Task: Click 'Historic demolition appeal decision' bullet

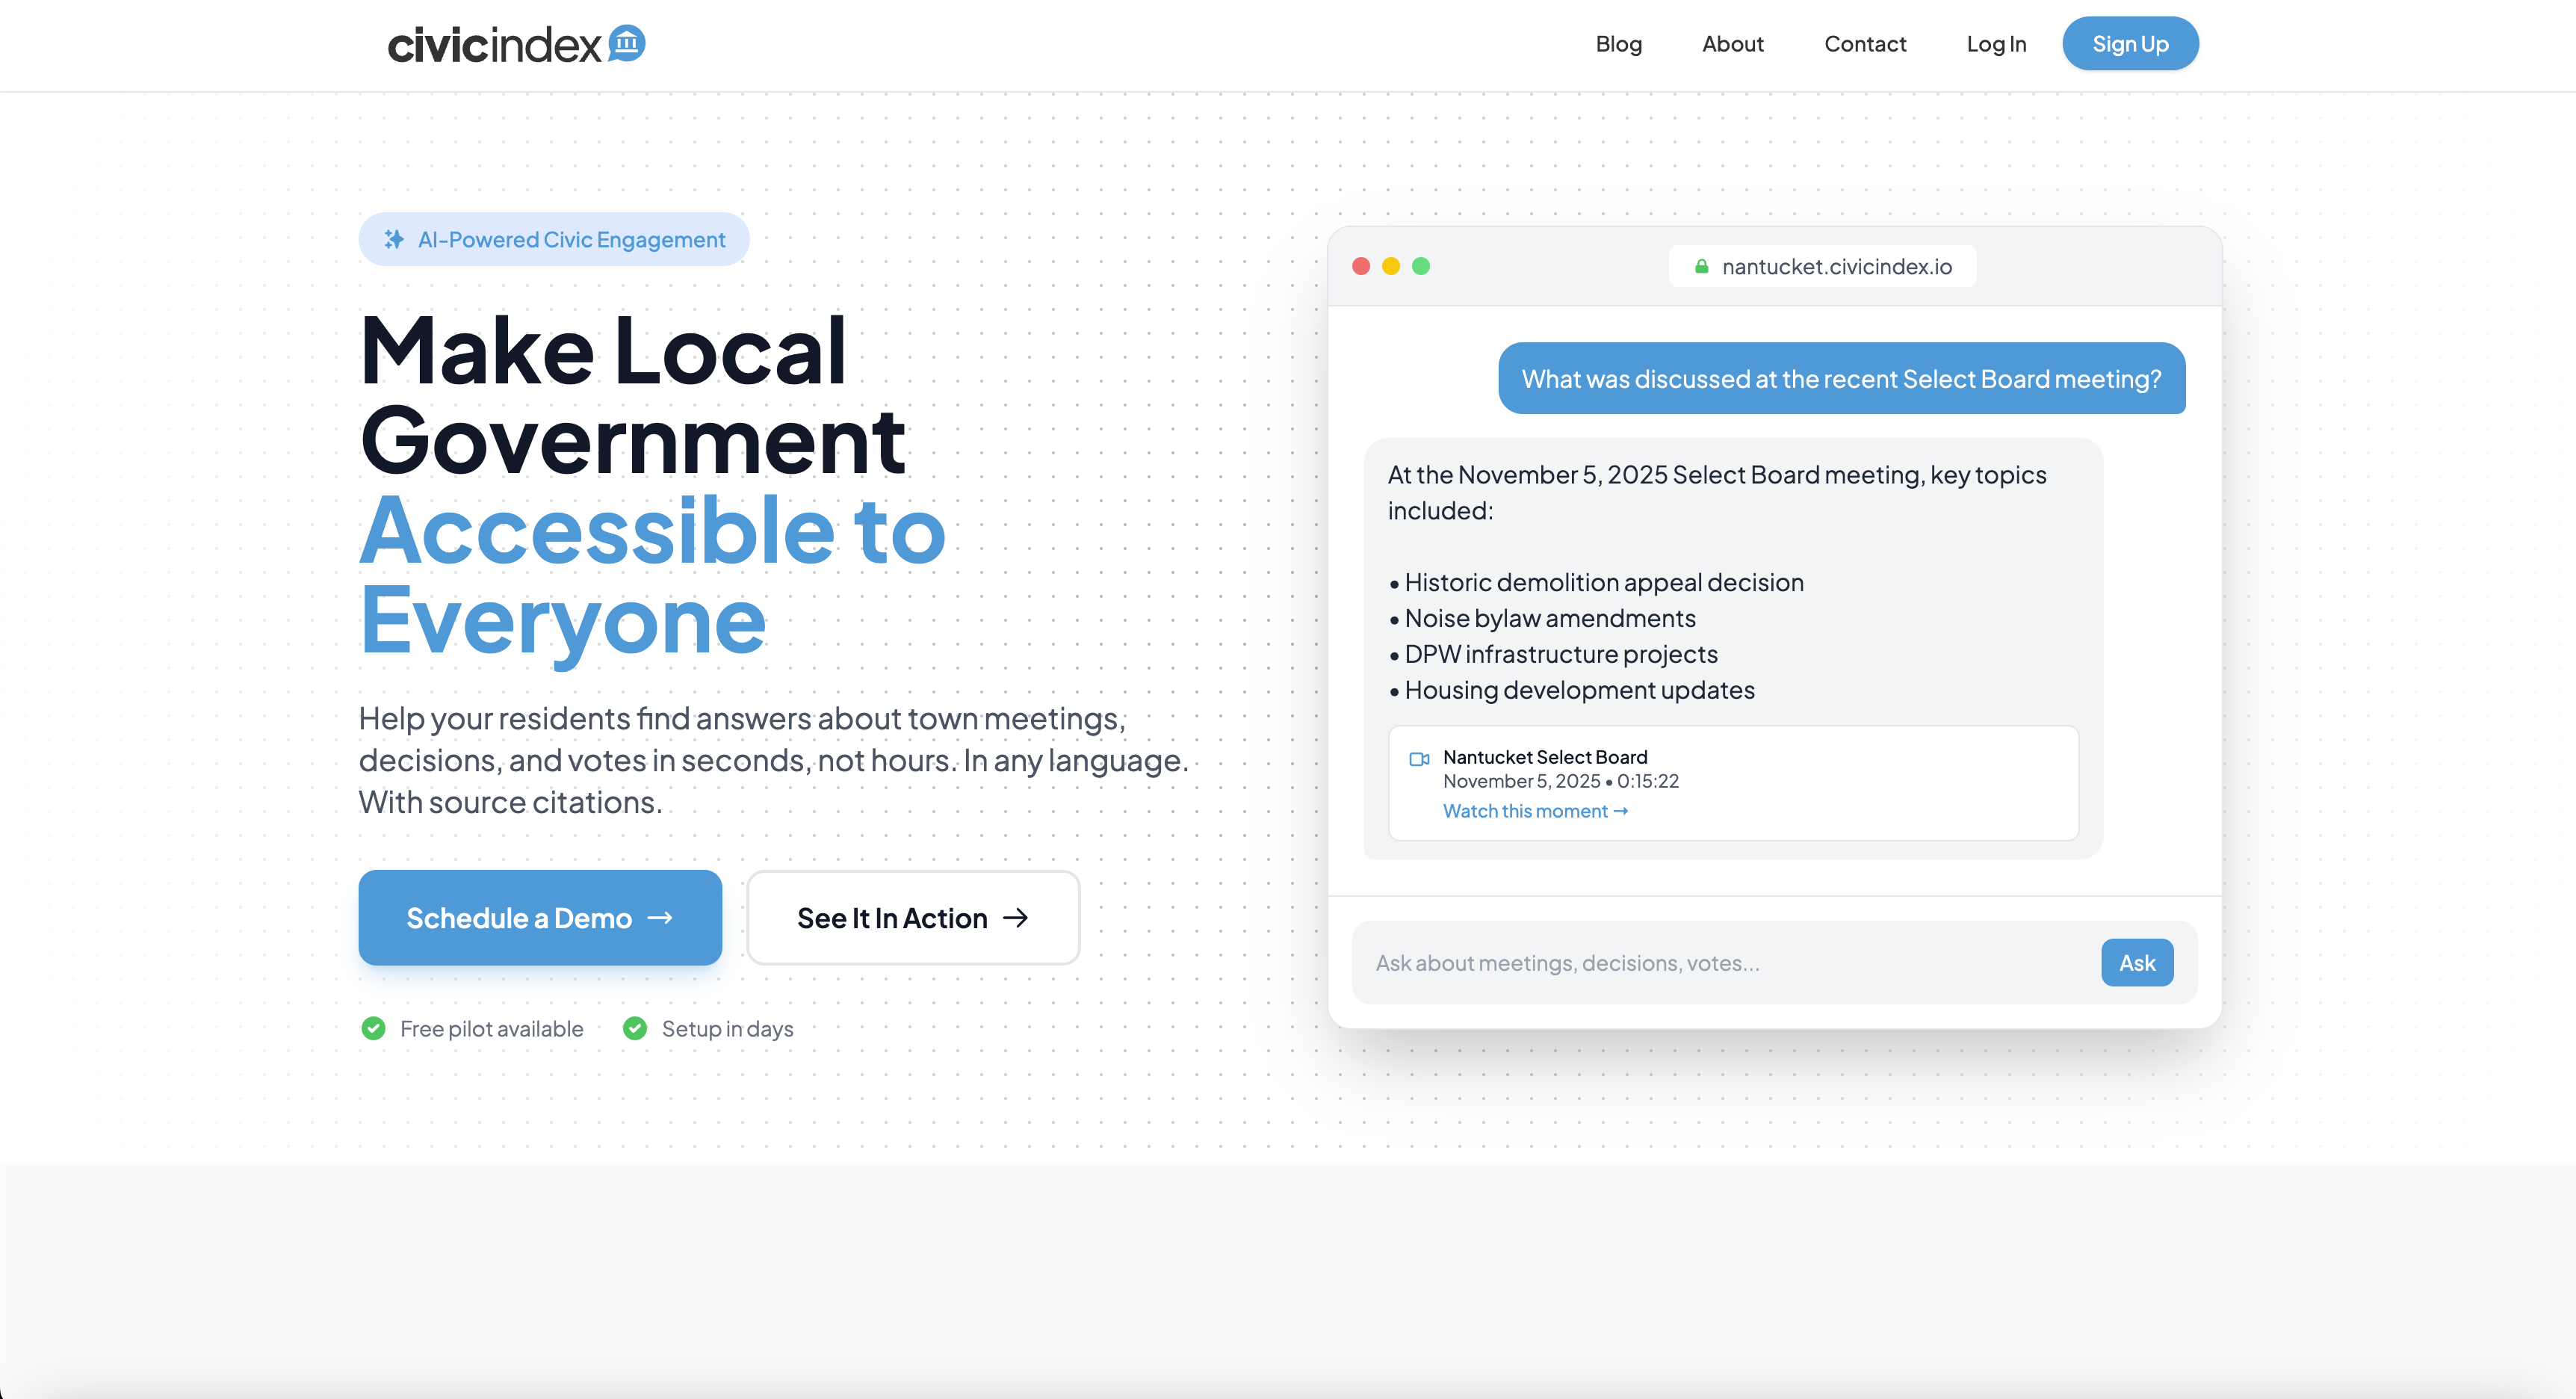Action: tap(1596, 582)
